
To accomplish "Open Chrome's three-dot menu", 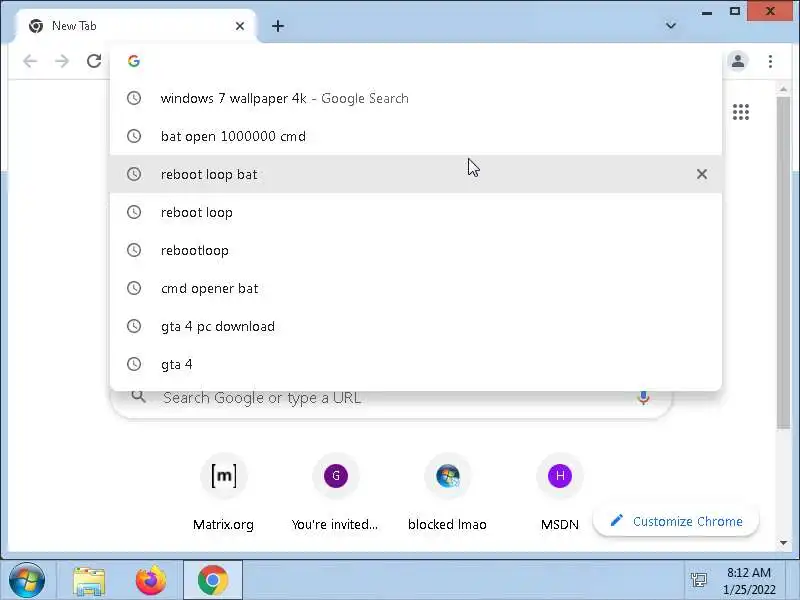I will [770, 61].
